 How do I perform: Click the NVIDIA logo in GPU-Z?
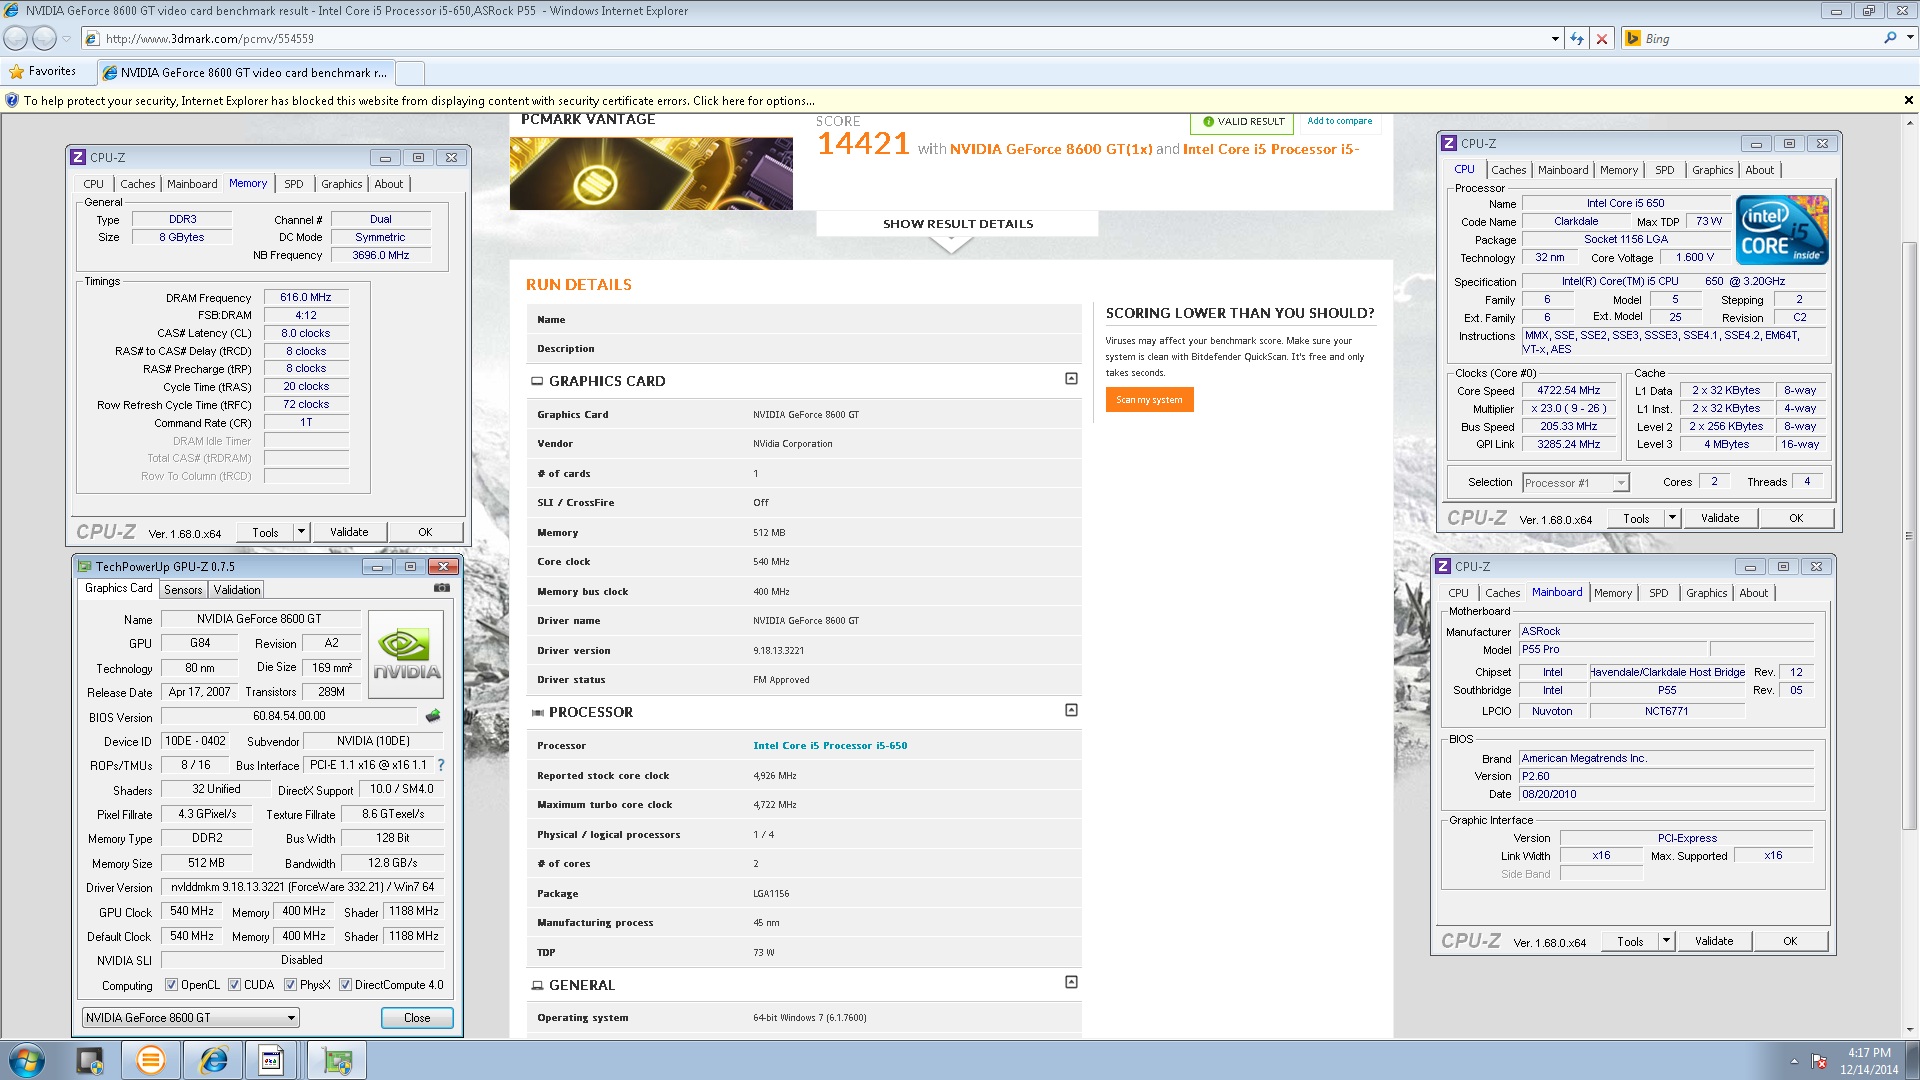406,655
